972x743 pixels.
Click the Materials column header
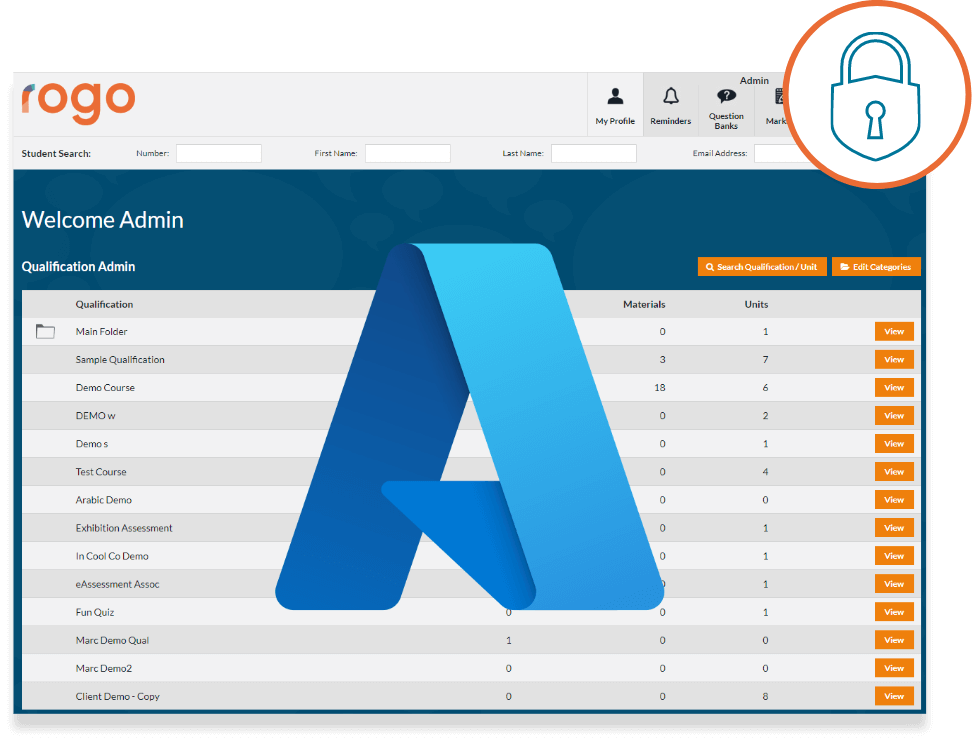[x=644, y=304]
